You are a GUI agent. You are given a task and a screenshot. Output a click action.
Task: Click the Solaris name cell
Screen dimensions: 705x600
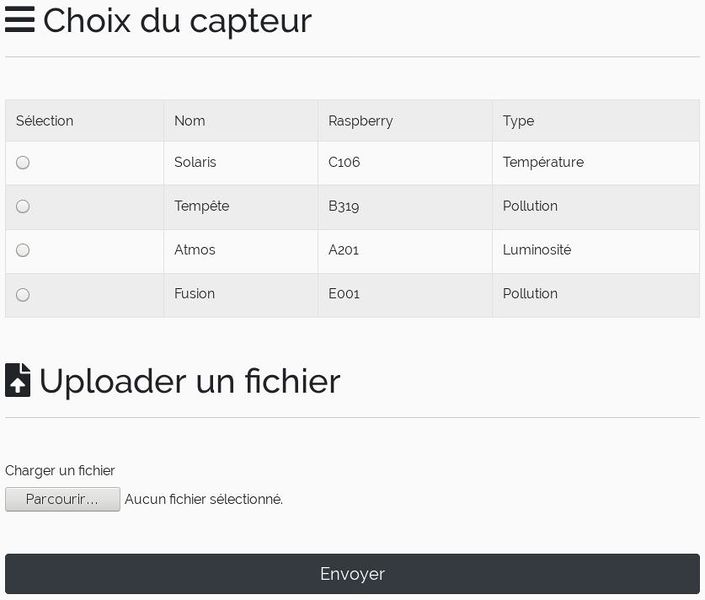tap(195, 162)
